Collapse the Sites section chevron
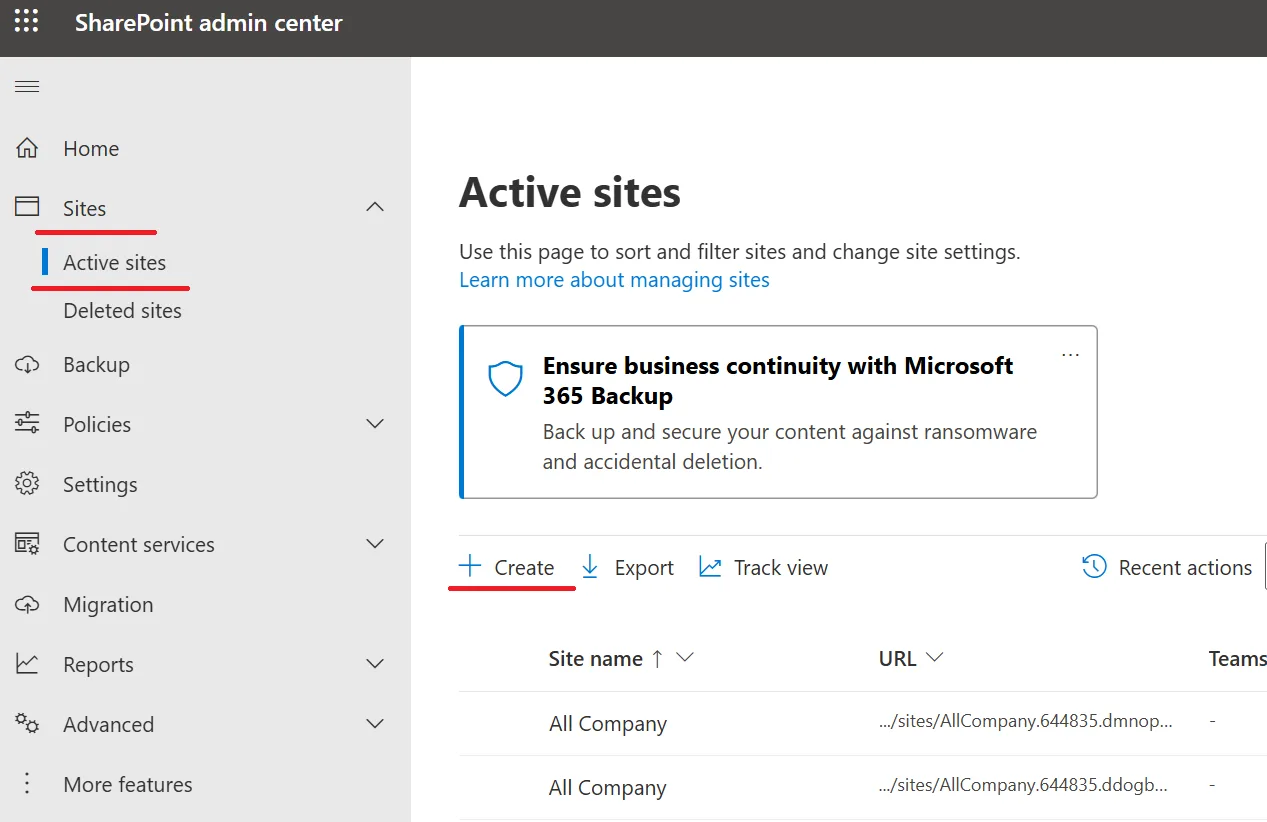Viewport: 1267px width, 822px height. pos(375,208)
